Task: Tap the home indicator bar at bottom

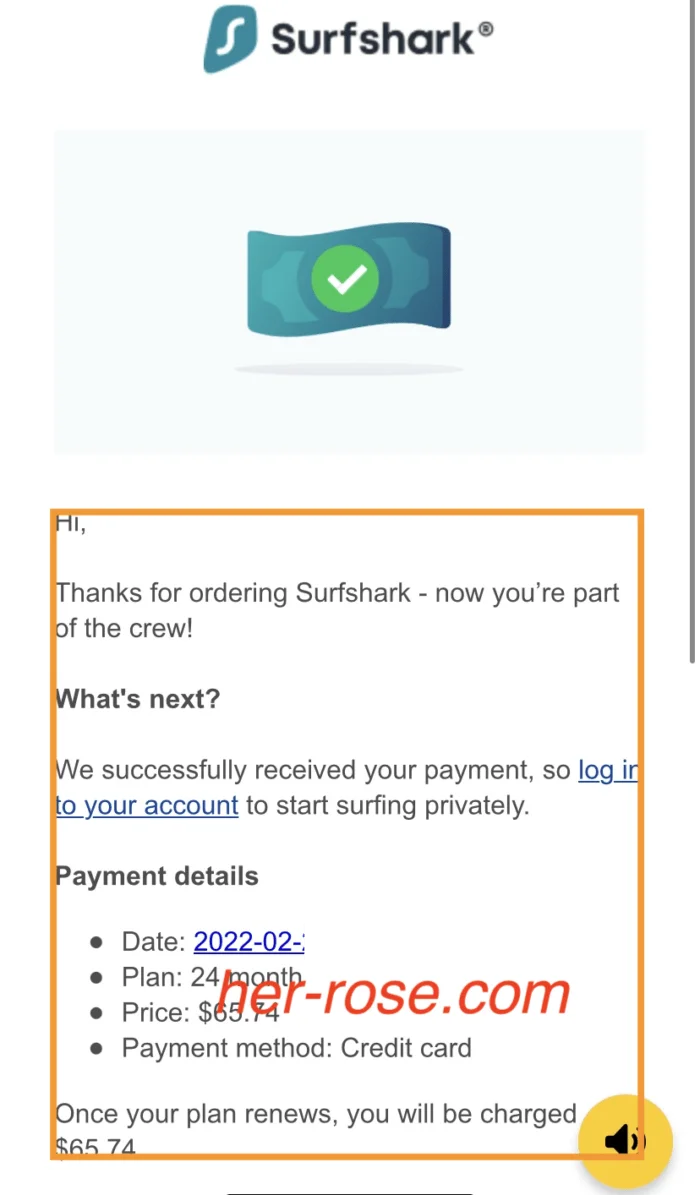Action: (349, 1192)
